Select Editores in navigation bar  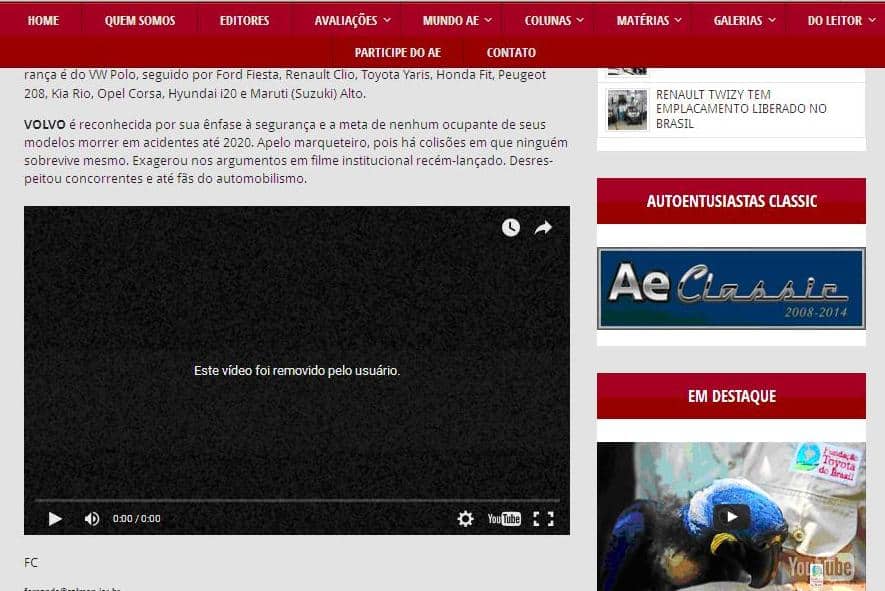244,20
